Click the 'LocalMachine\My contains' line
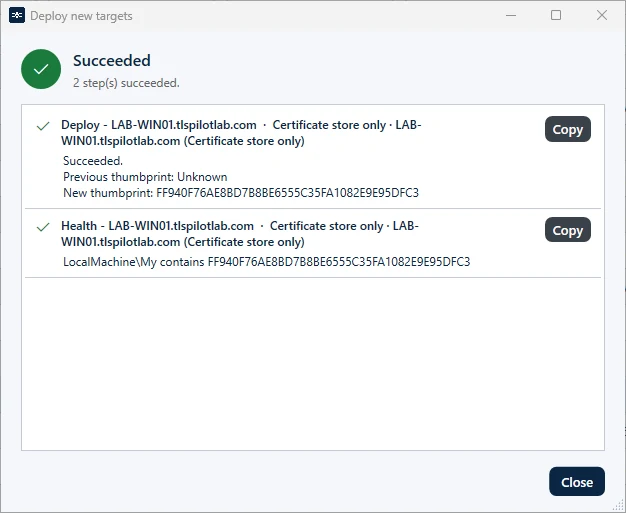Screen dimensions: 626x513 click(x=267, y=262)
